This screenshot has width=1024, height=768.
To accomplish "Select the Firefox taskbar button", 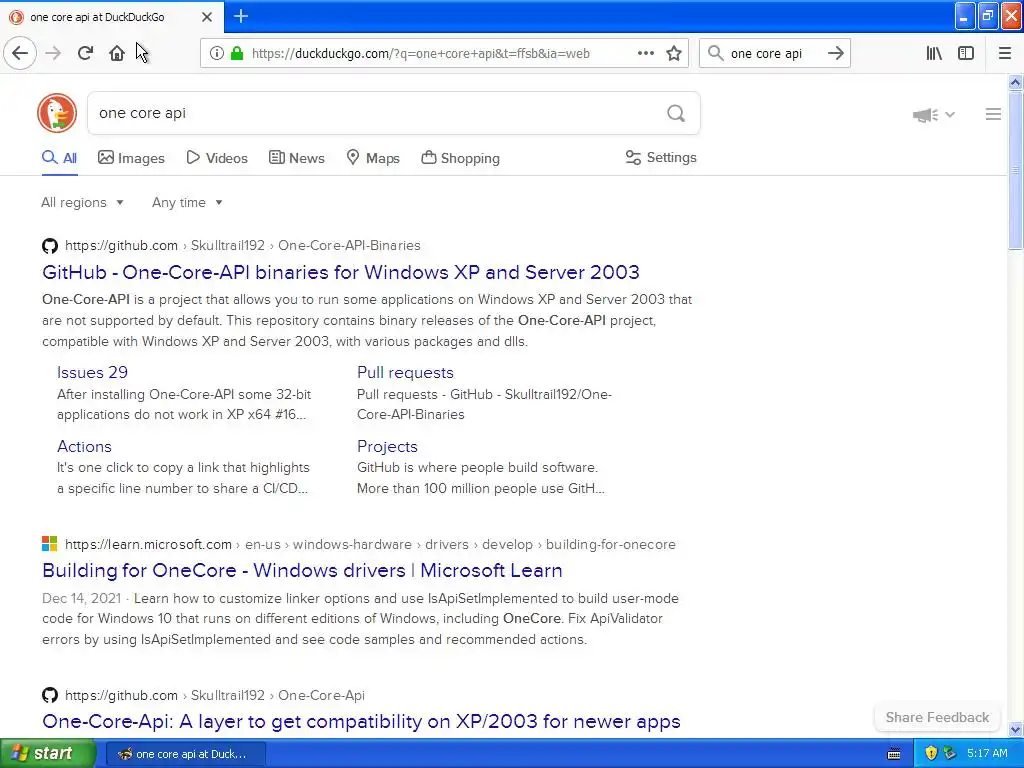I will [x=185, y=754].
